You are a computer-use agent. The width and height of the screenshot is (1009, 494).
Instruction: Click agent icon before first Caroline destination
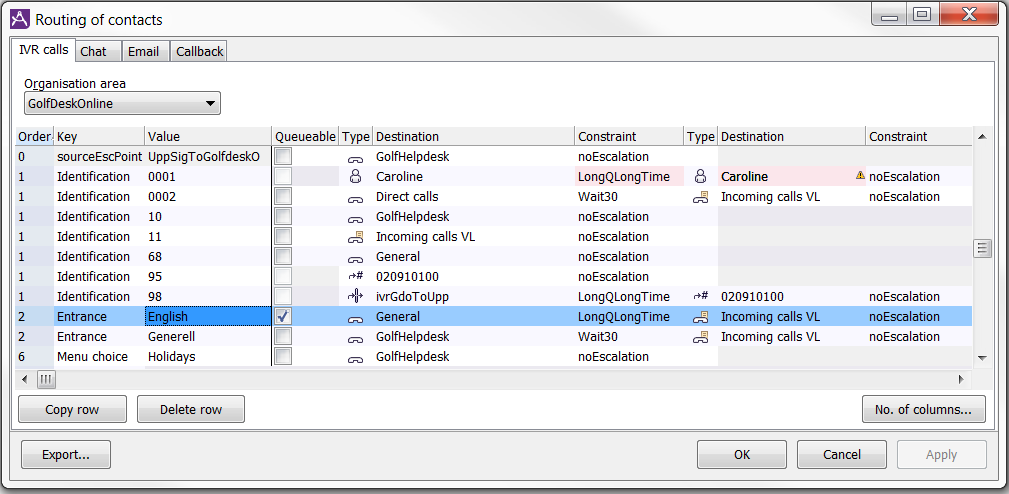(x=355, y=176)
